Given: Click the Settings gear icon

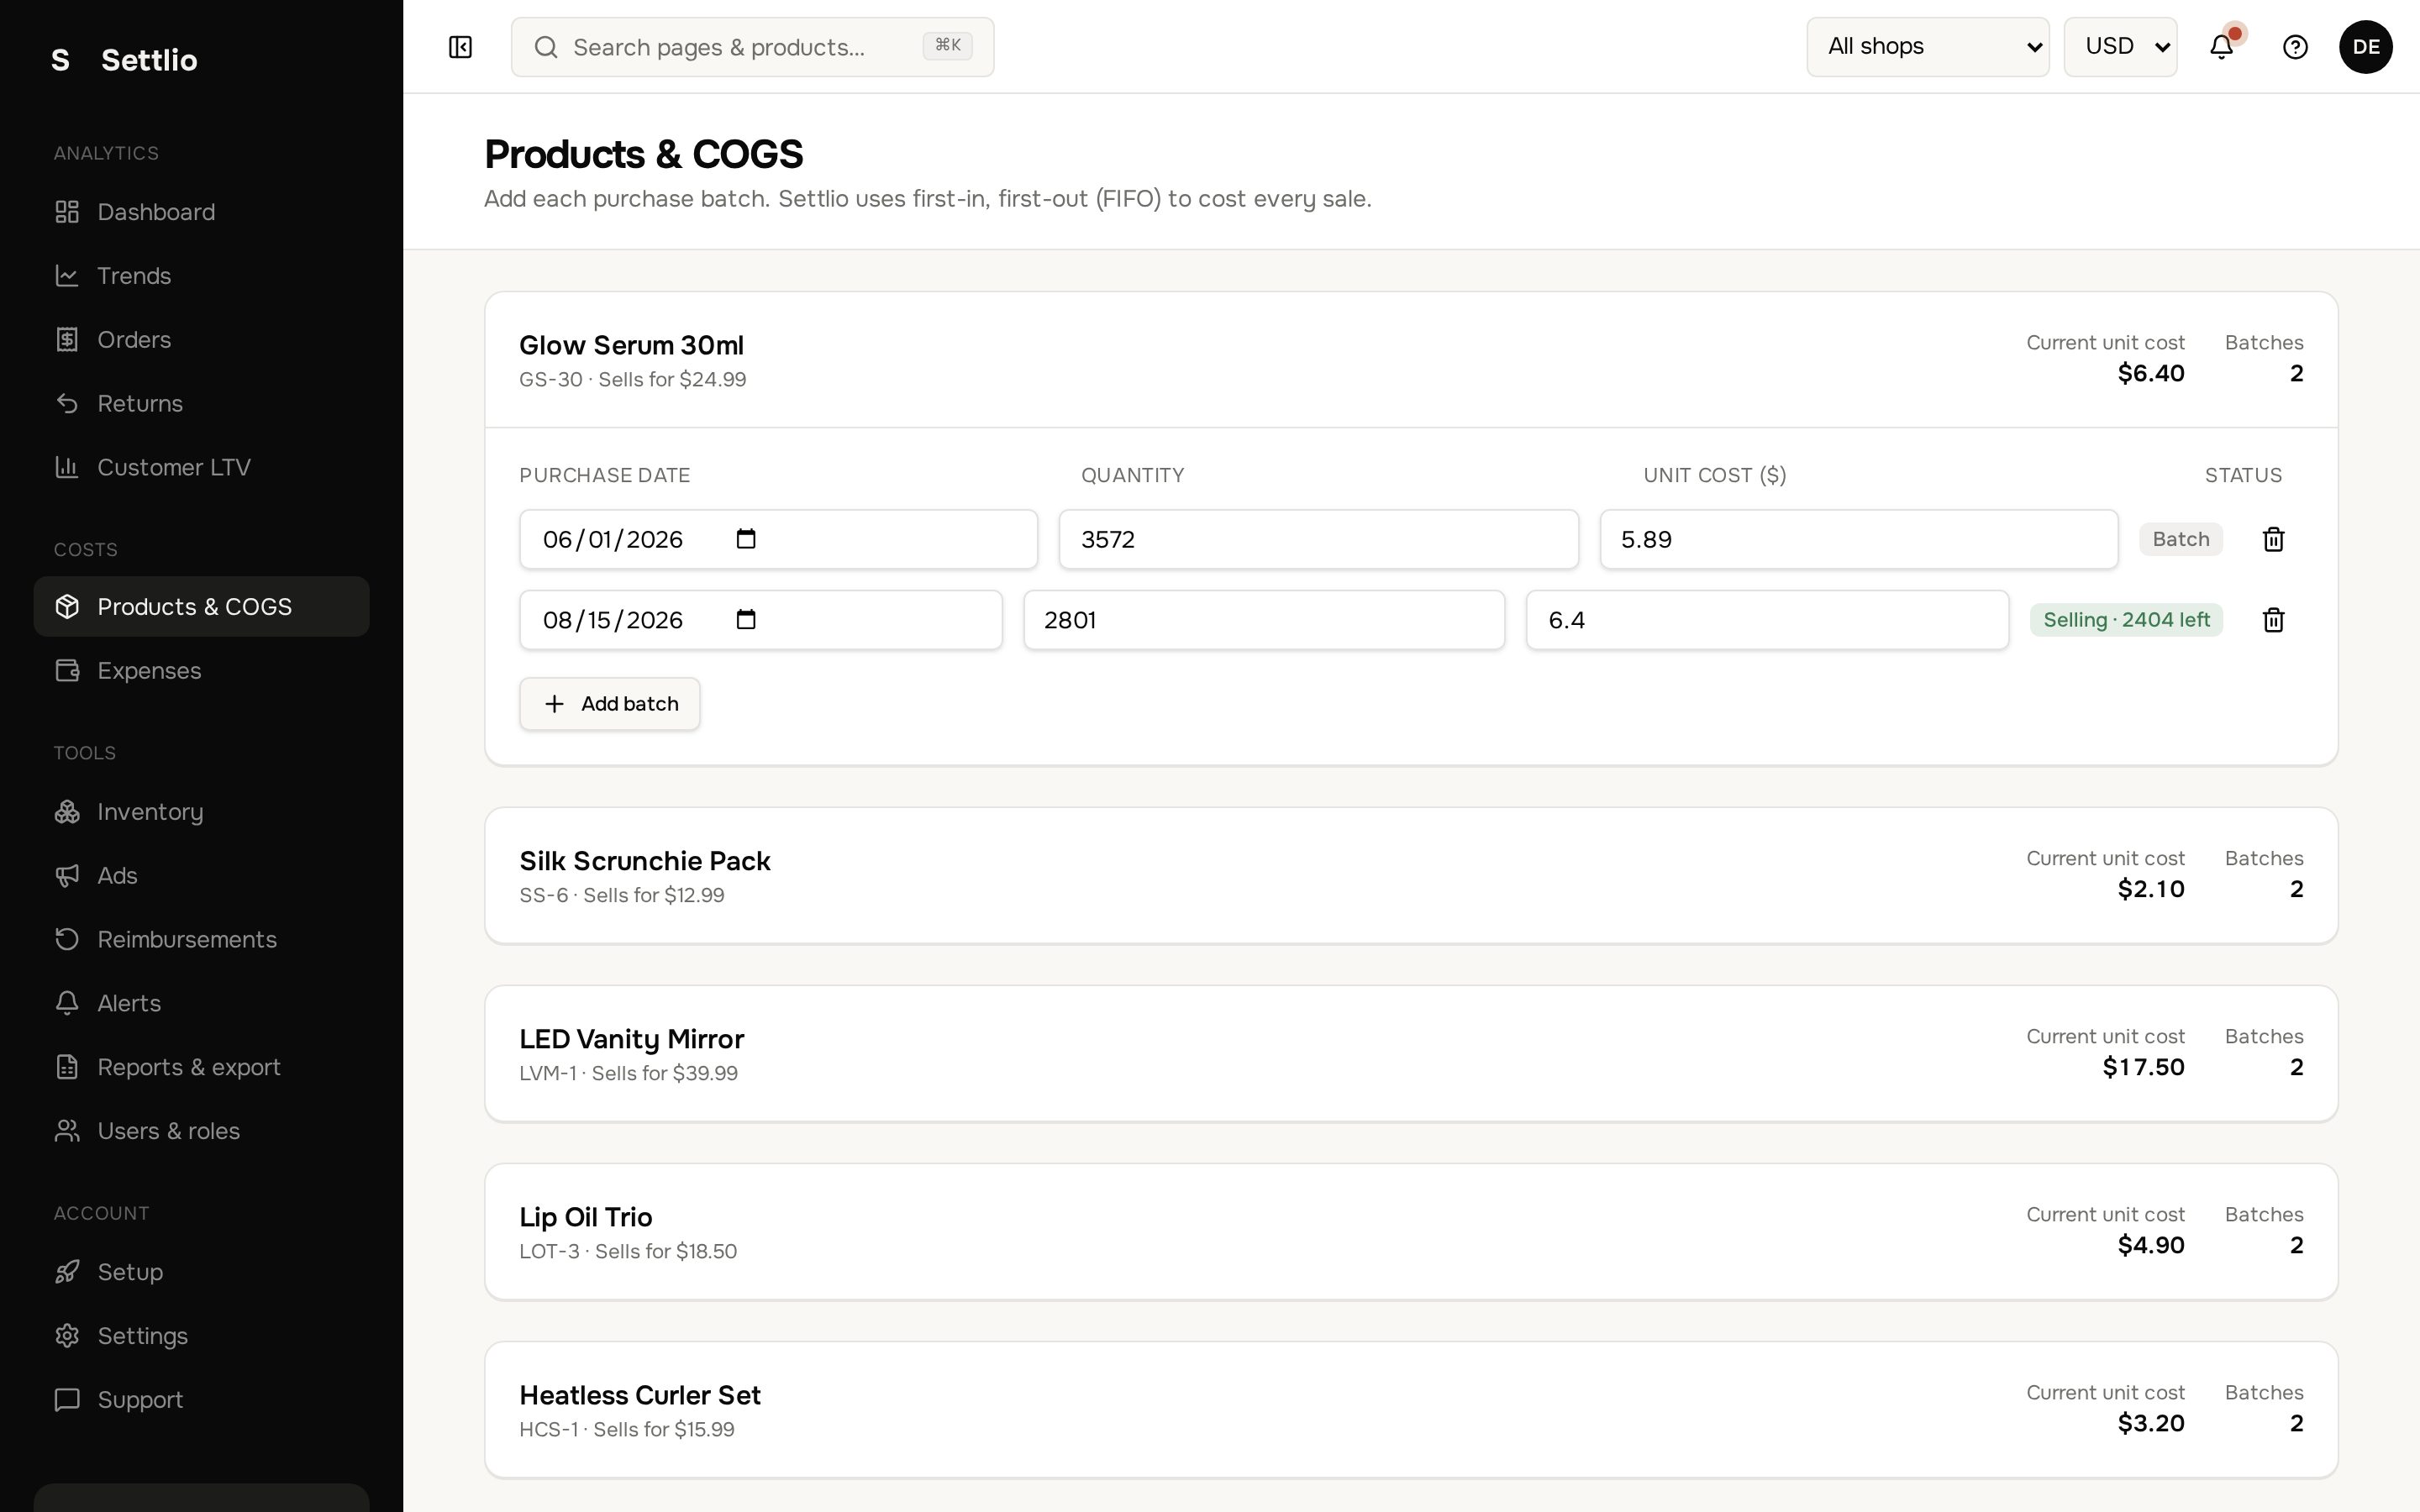Looking at the screenshot, I should point(67,1336).
